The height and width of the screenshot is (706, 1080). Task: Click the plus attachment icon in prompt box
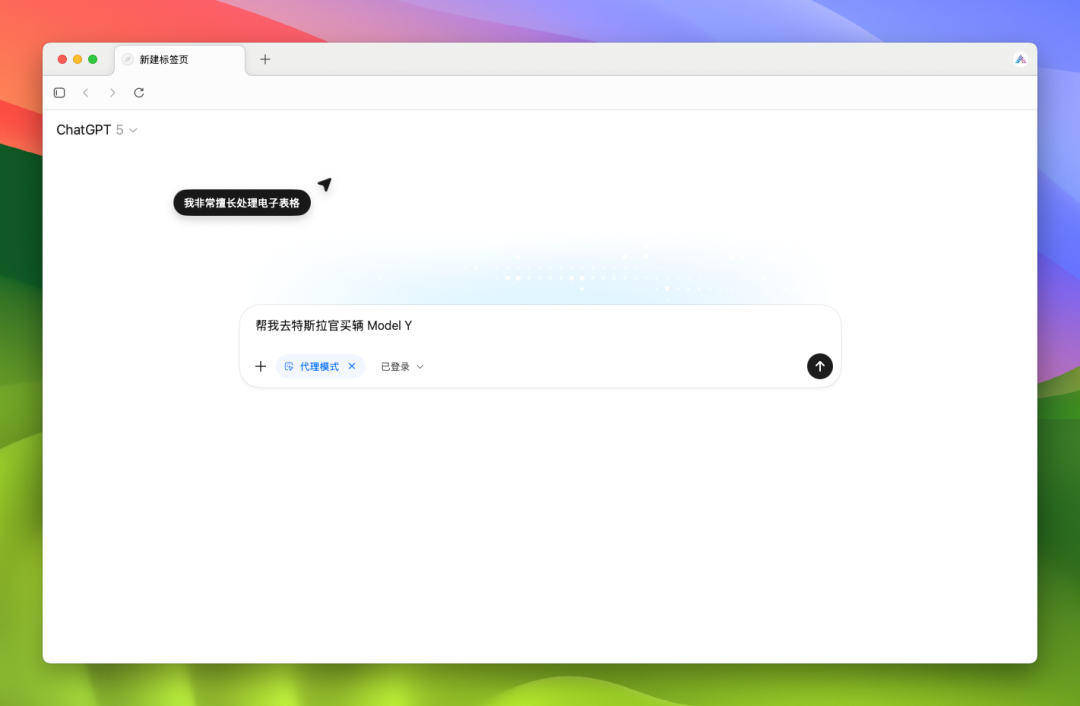260,367
